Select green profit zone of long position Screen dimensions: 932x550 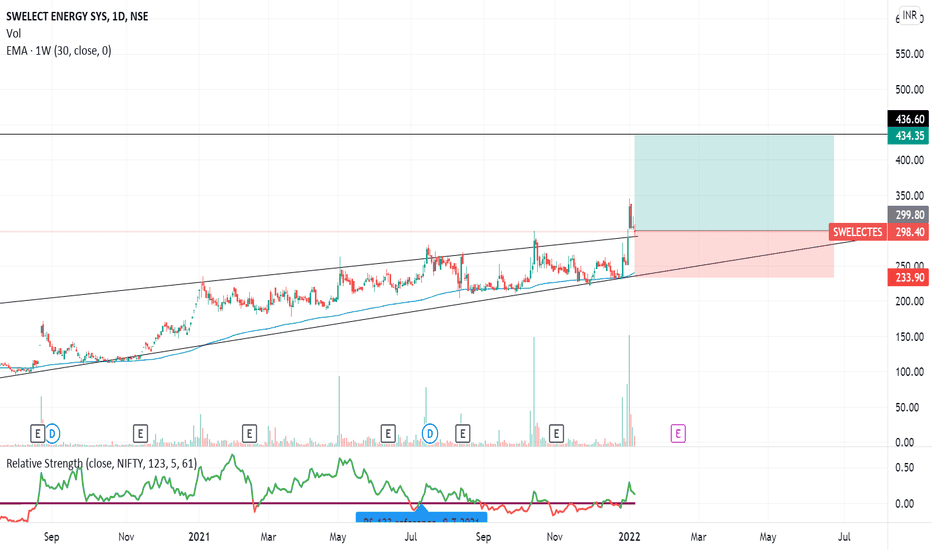coord(734,183)
